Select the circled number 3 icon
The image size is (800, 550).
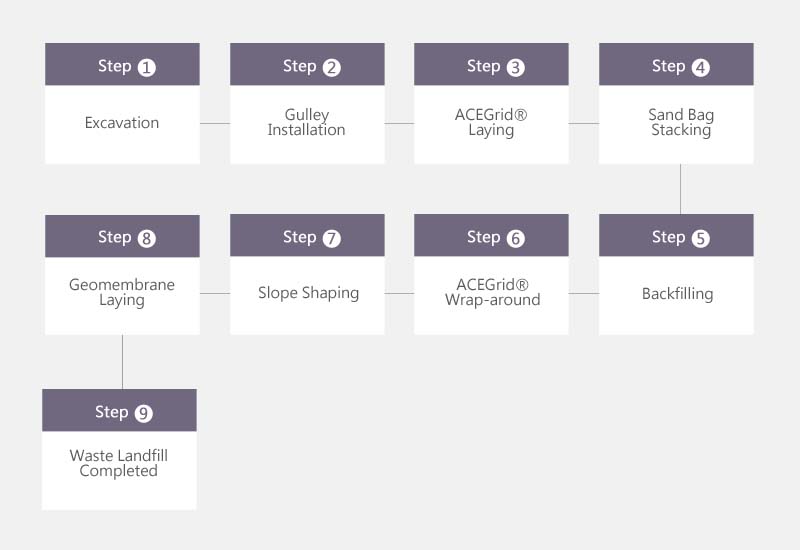pos(515,67)
